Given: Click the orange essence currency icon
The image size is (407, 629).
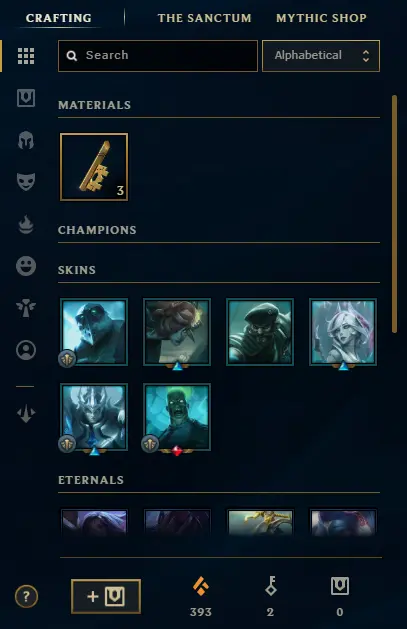Looking at the screenshot, I should (201, 586).
